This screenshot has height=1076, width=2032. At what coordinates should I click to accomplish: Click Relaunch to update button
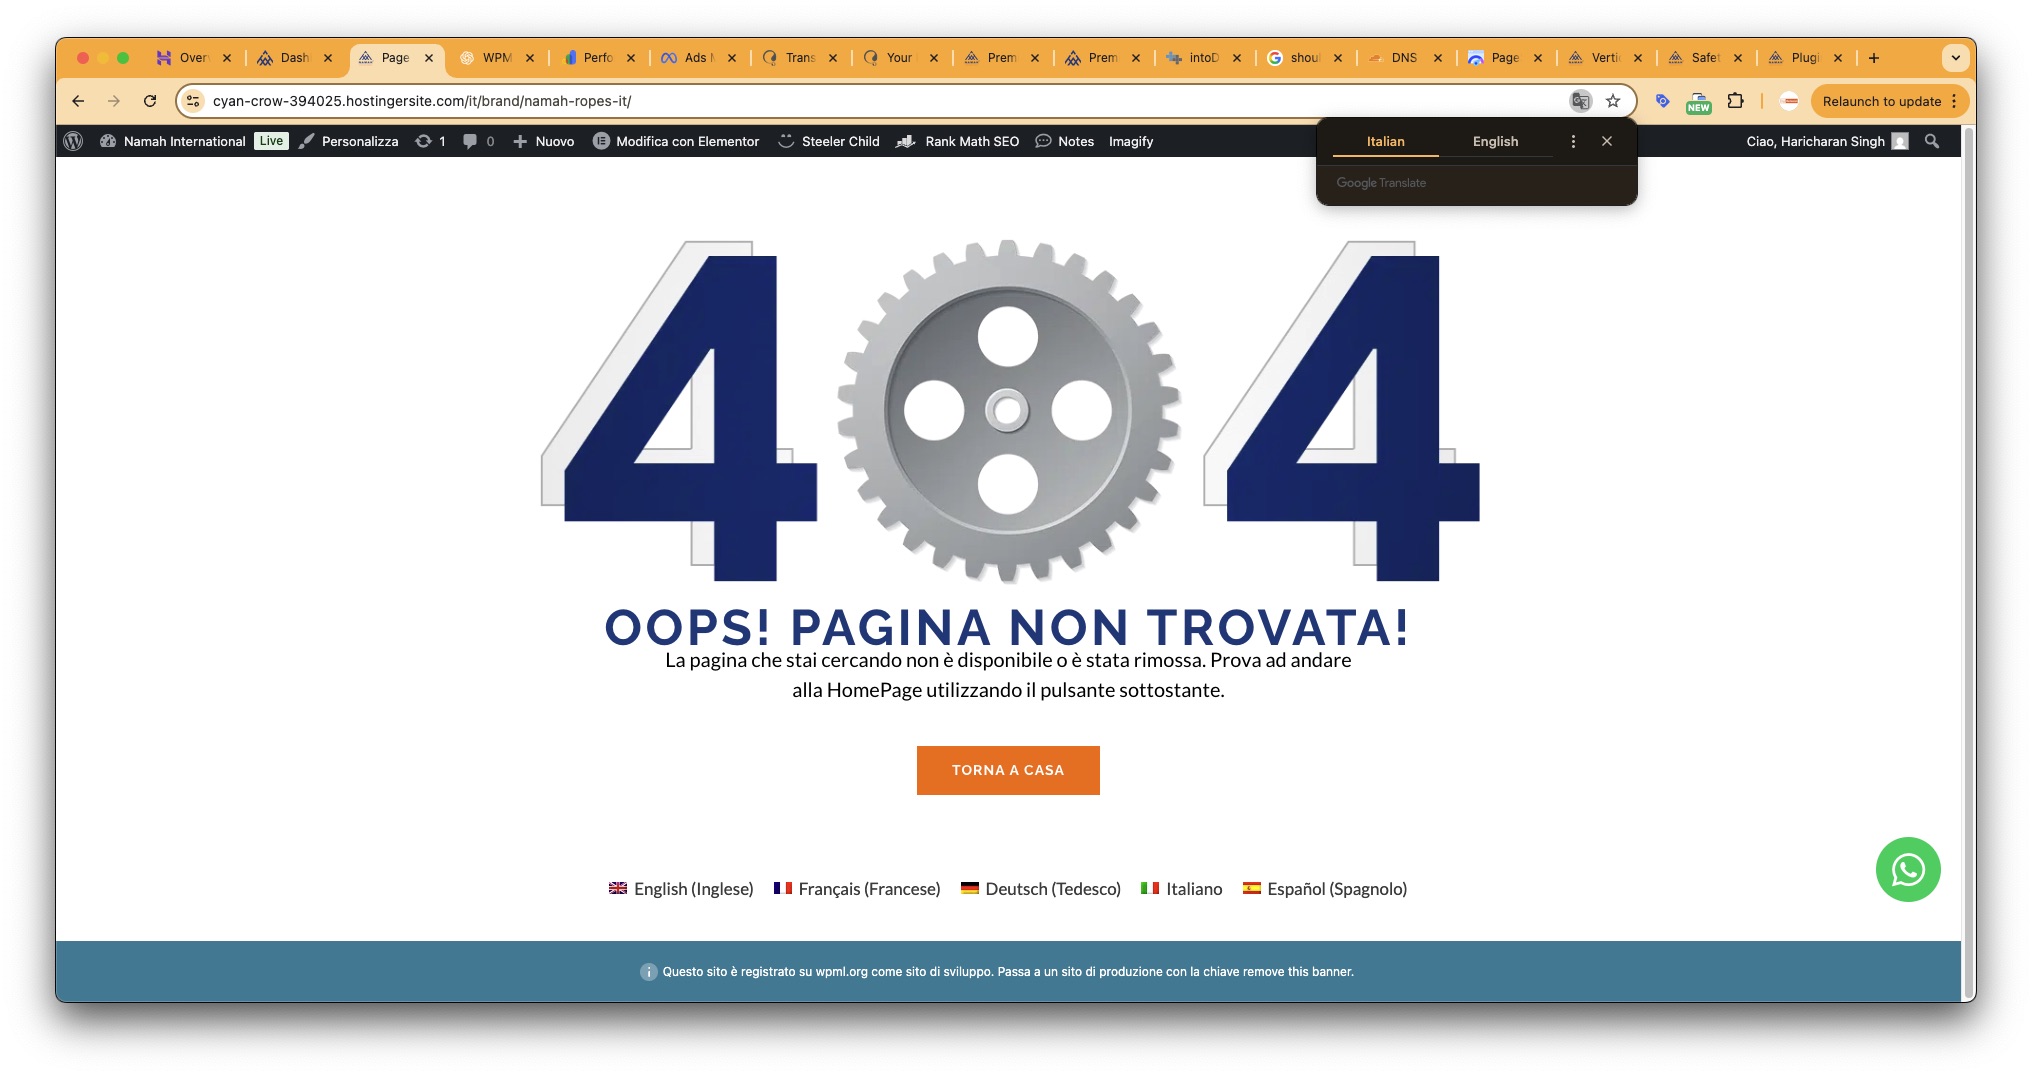[1889, 101]
